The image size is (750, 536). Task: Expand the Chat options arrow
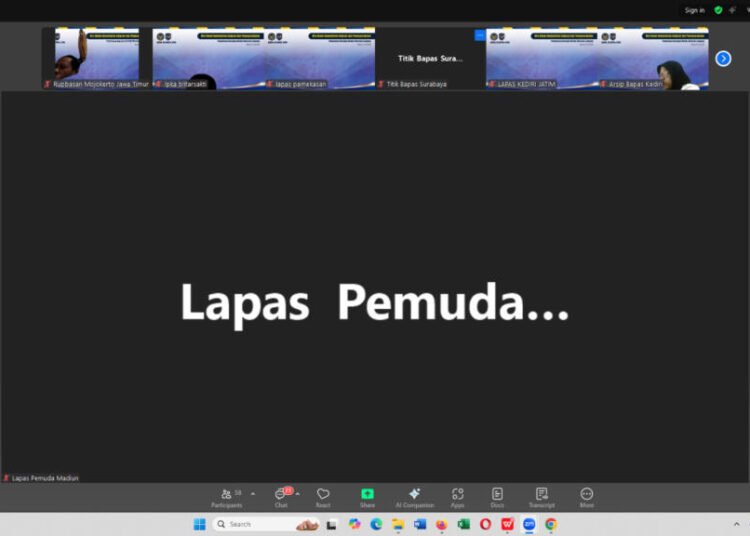pyautogui.click(x=297, y=493)
